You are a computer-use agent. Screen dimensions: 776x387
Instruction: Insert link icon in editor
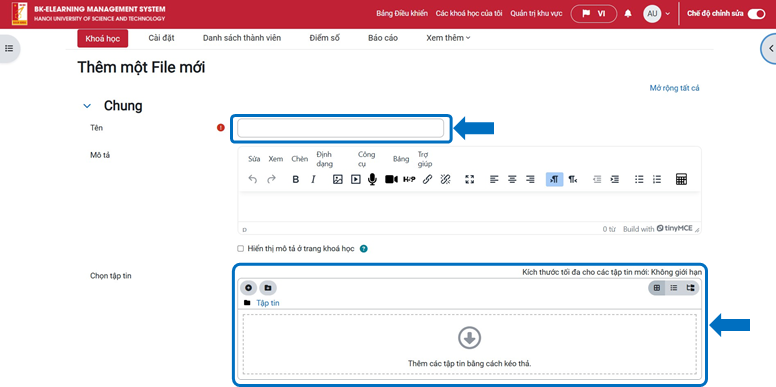pos(428,180)
